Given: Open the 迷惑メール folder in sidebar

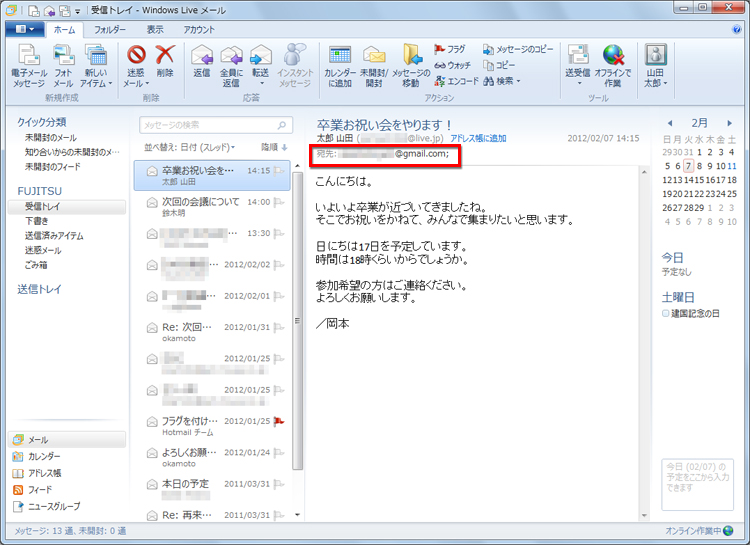Looking at the screenshot, I should (43, 250).
